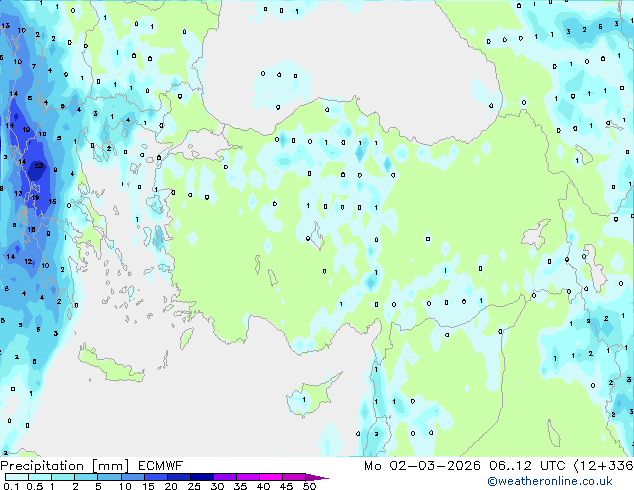
Task: Click the 2–5 mm legend color box
Action: (86, 477)
